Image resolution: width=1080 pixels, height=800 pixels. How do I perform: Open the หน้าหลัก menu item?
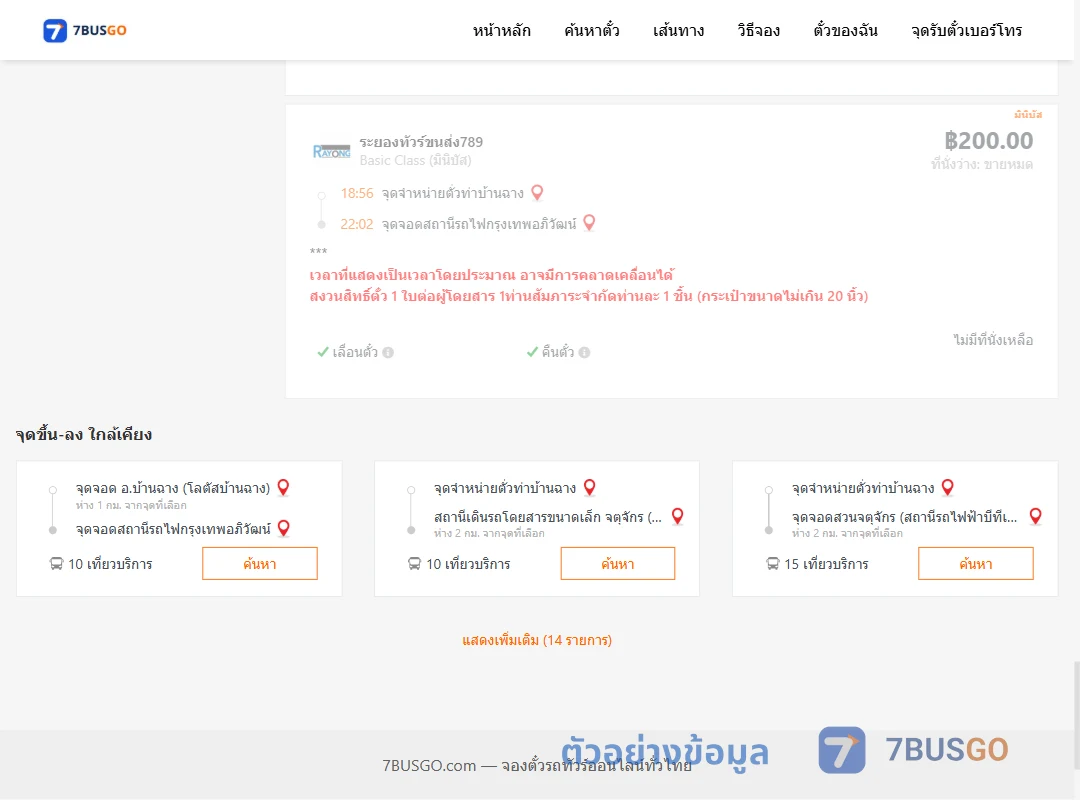[x=501, y=30]
